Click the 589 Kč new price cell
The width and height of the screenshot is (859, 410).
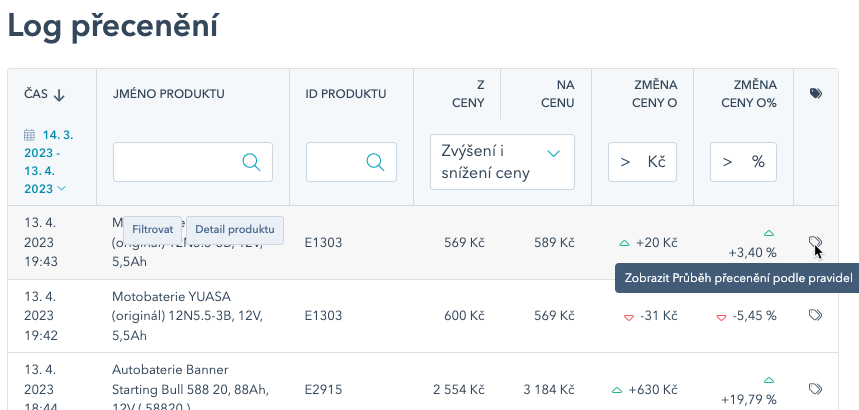coord(554,242)
